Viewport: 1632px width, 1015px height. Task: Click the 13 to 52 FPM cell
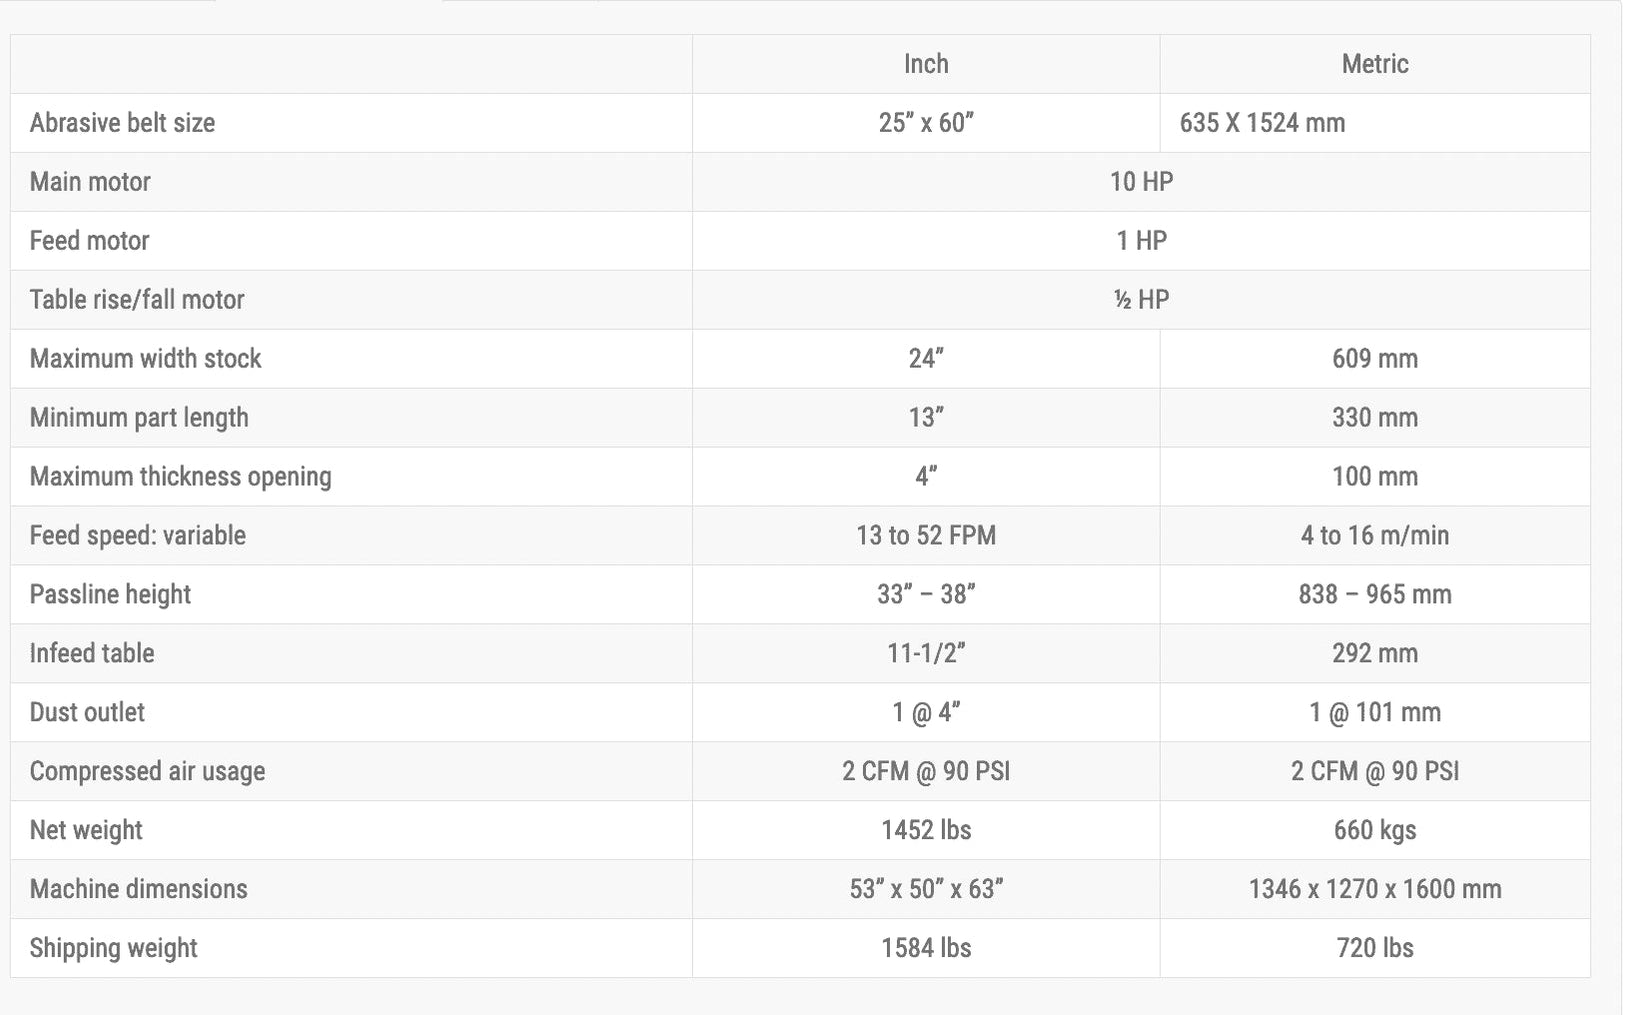click(926, 536)
